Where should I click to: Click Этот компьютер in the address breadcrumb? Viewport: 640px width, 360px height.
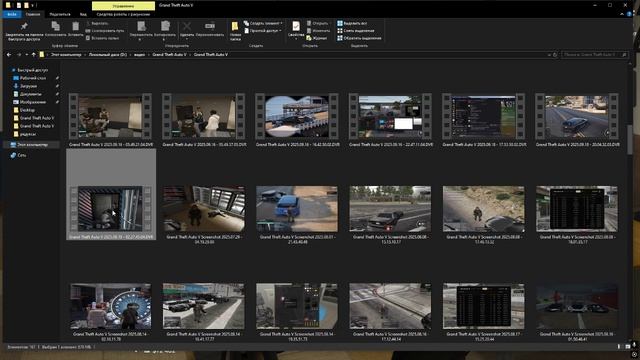tap(66, 54)
